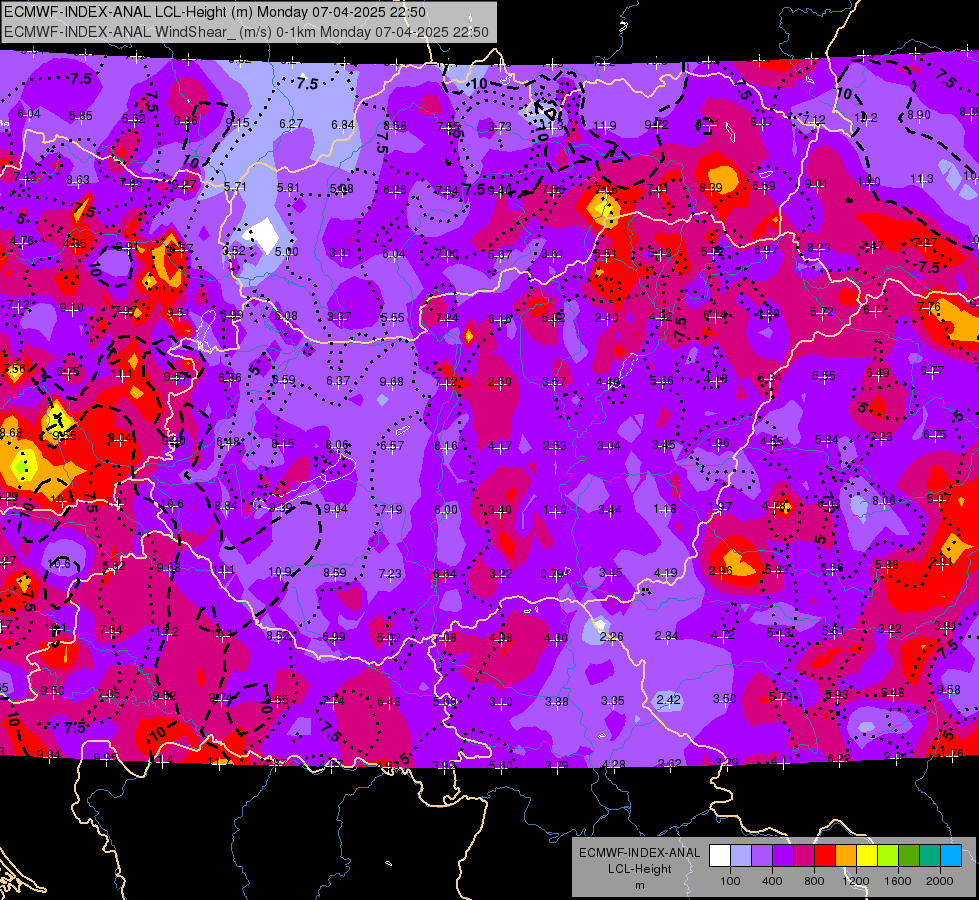The width and height of the screenshot is (979, 900).
Task: Click the grid value 3.73
Action: [x=499, y=127]
